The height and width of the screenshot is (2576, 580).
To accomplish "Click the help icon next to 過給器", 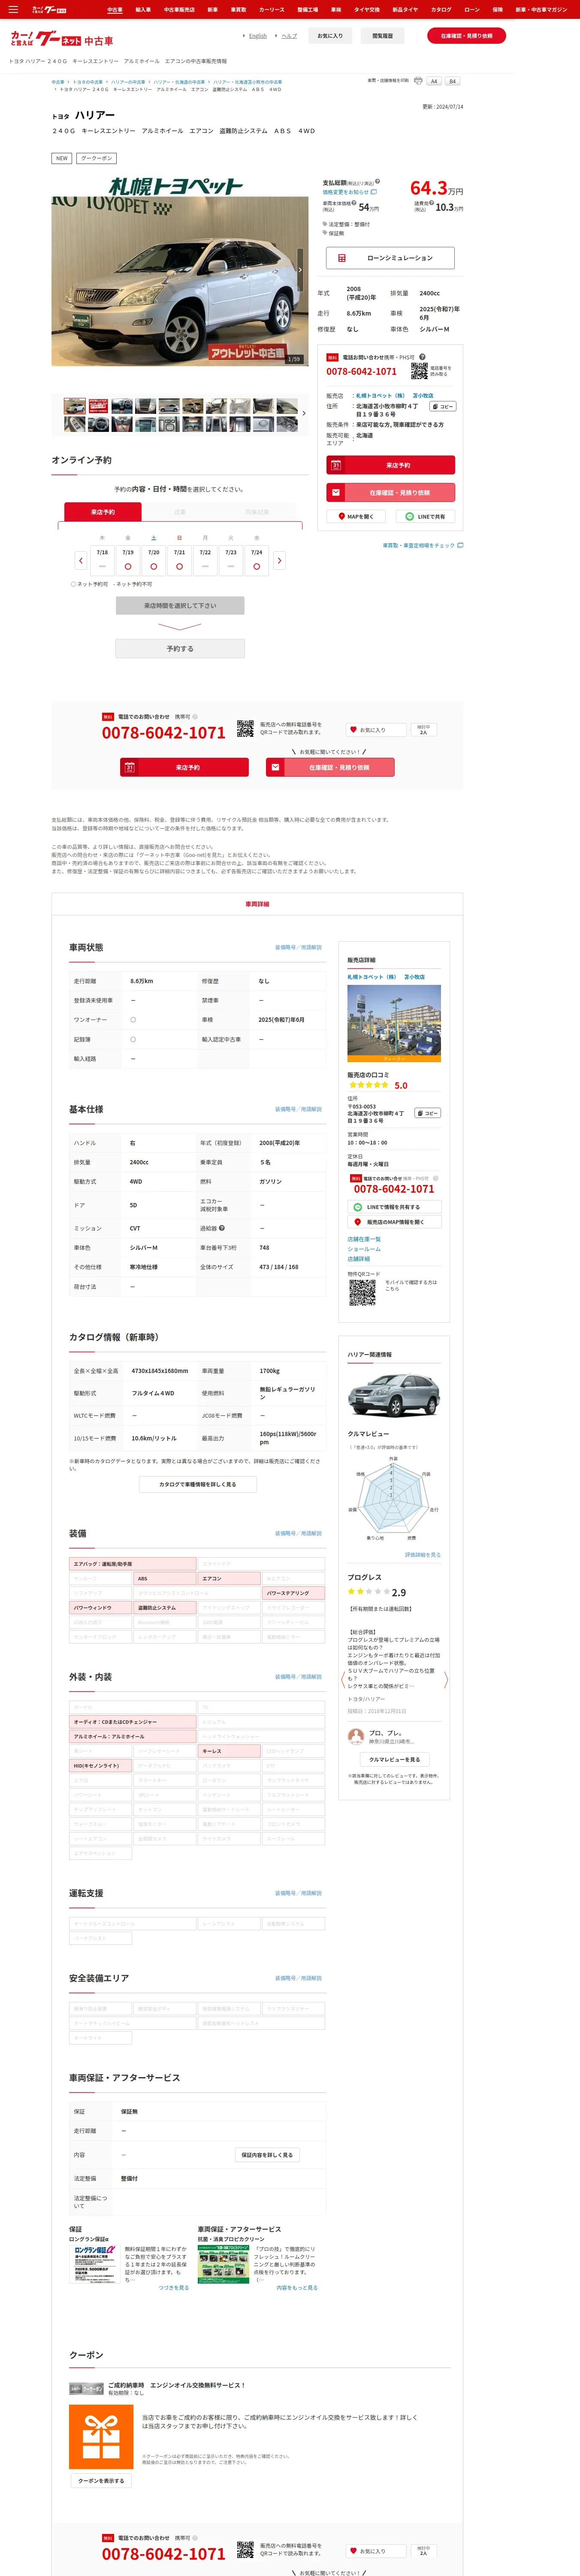I will [222, 1228].
